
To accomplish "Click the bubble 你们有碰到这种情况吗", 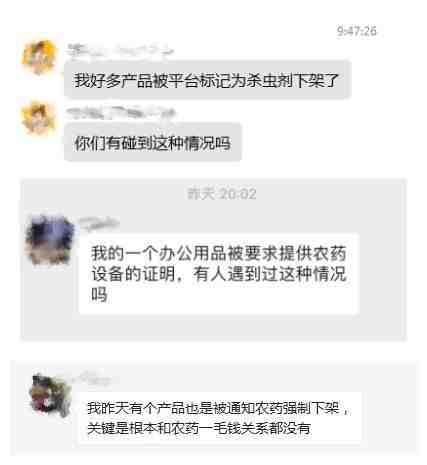I will coord(153,143).
